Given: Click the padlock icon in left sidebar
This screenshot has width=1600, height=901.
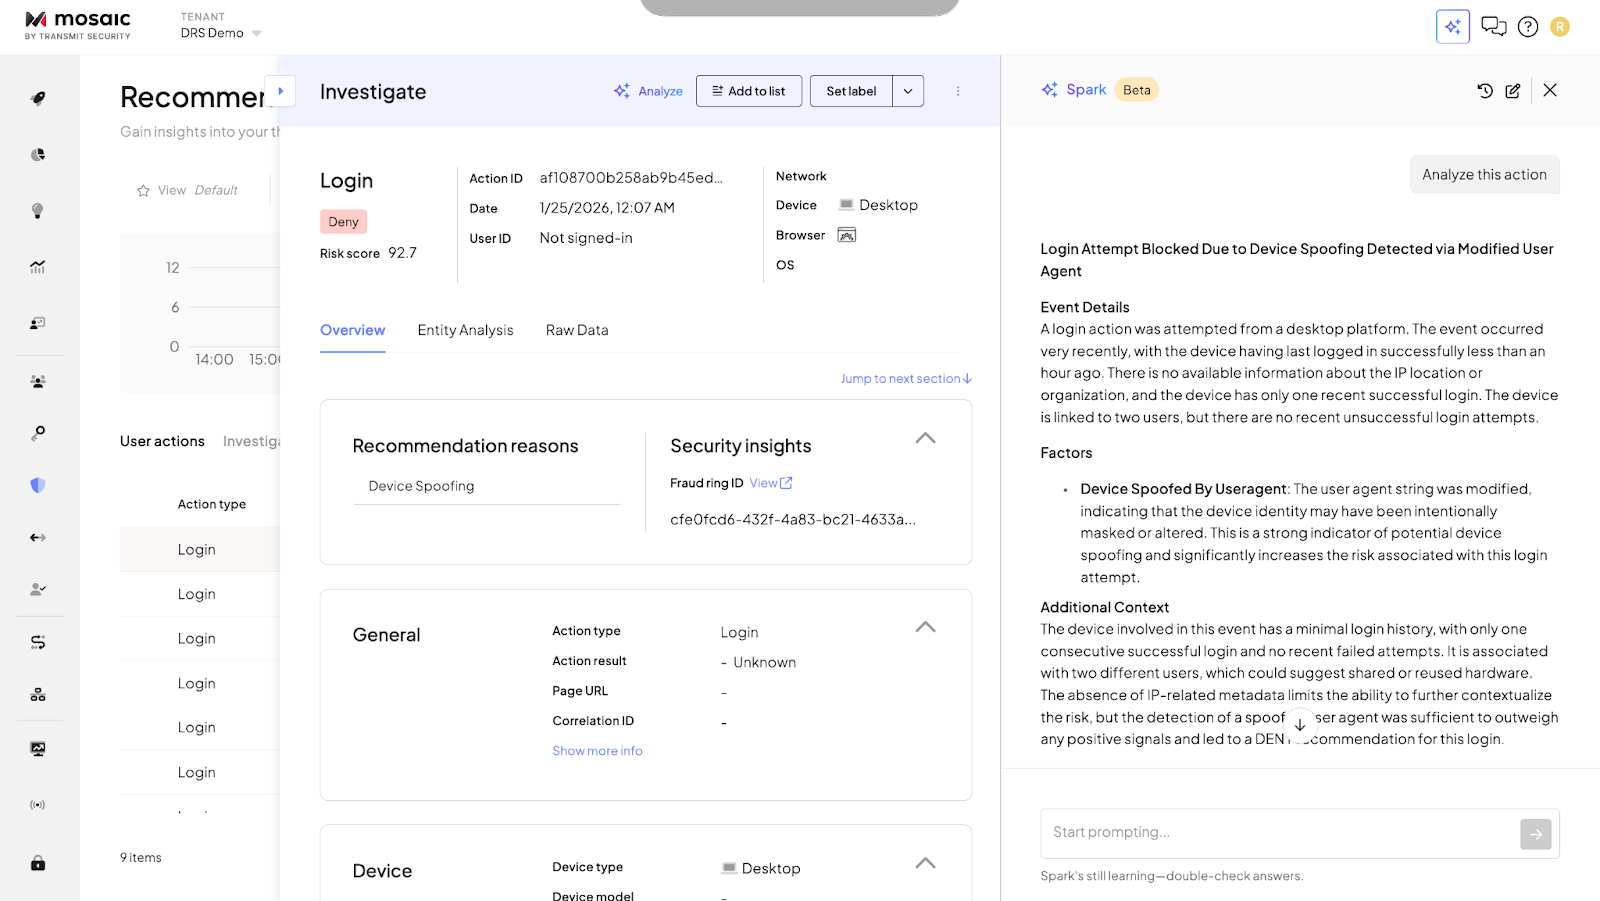Looking at the screenshot, I should 38,863.
